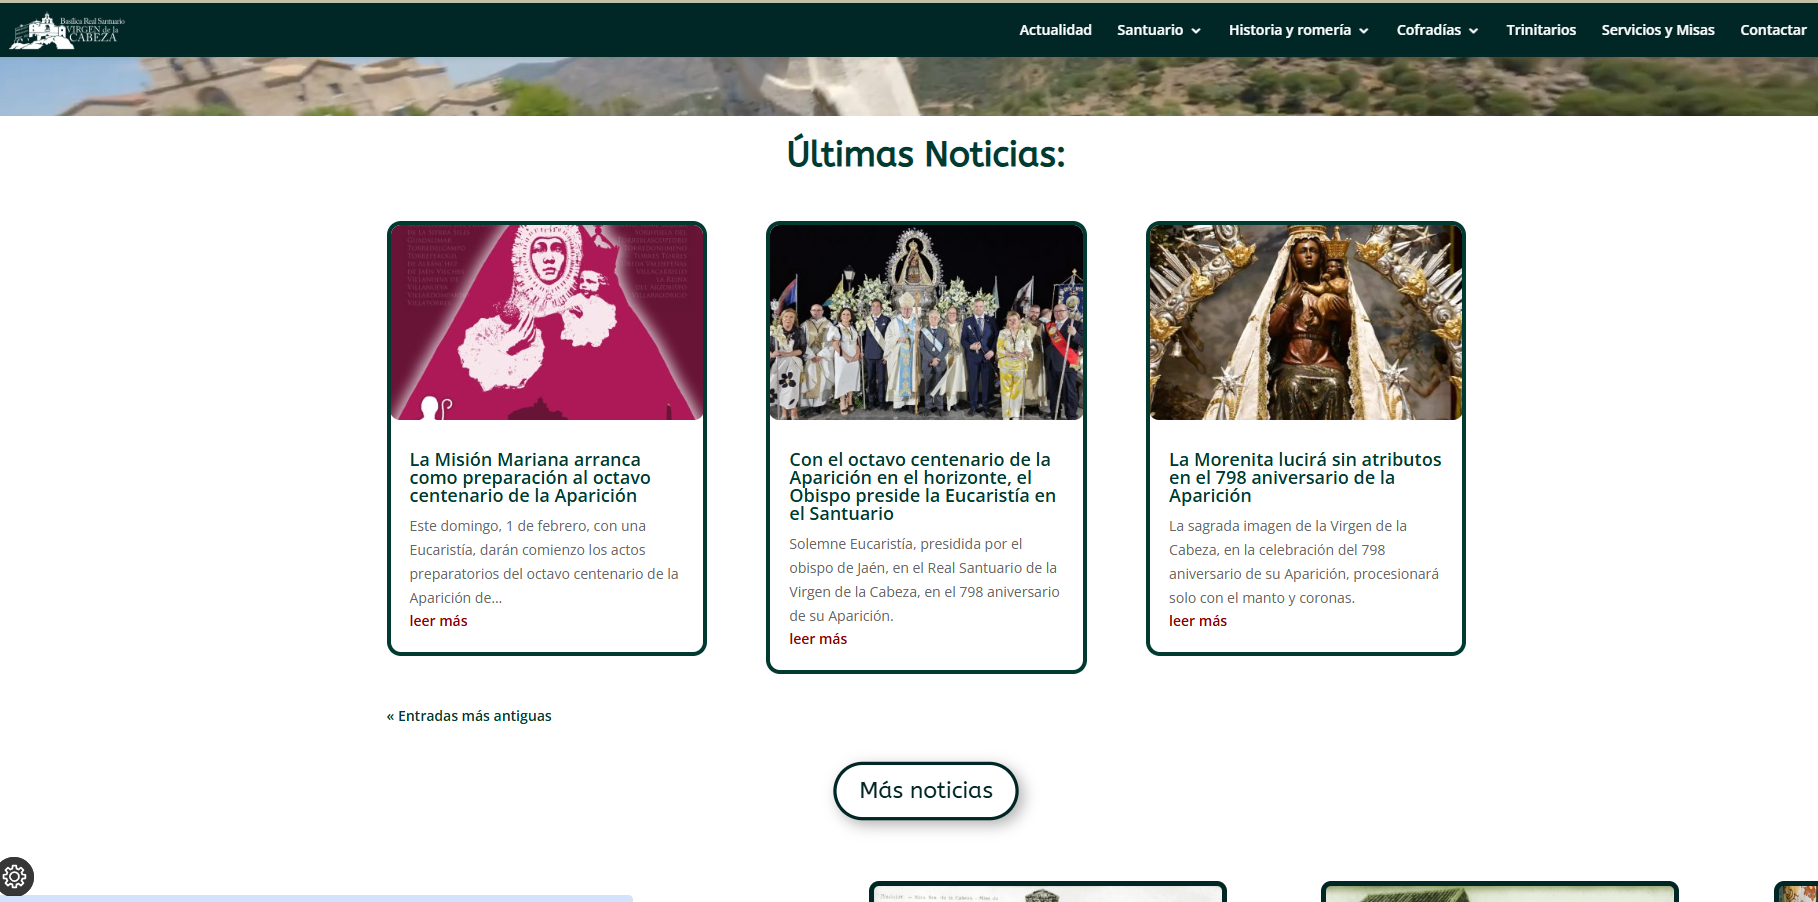Click leer más under Misión Mariana article

(438, 621)
